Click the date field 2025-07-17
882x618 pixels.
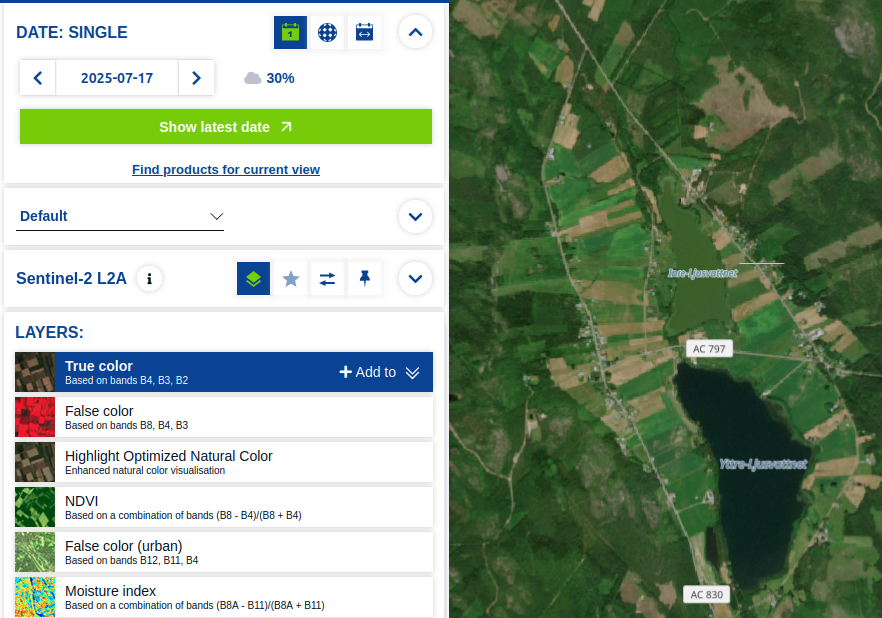[x=117, y=78]
